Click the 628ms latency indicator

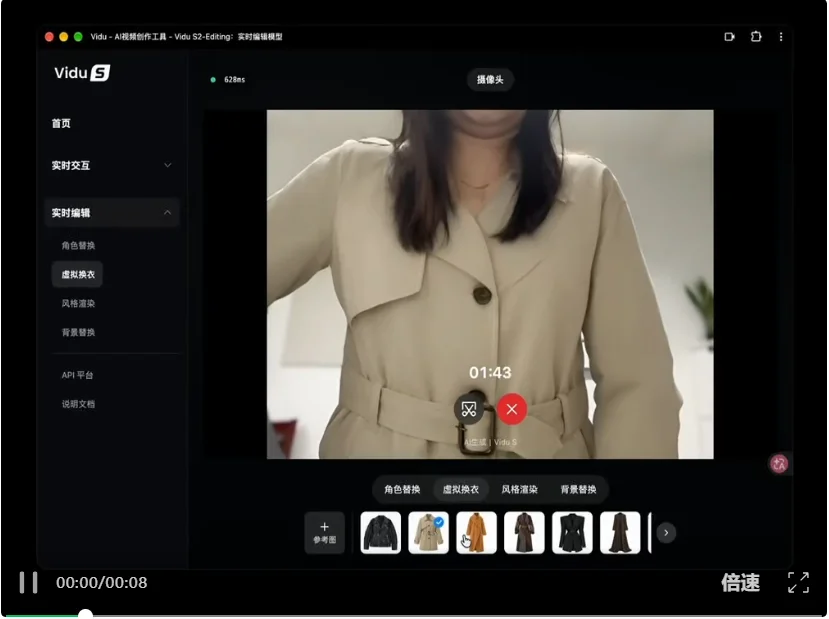click(228, 80)
